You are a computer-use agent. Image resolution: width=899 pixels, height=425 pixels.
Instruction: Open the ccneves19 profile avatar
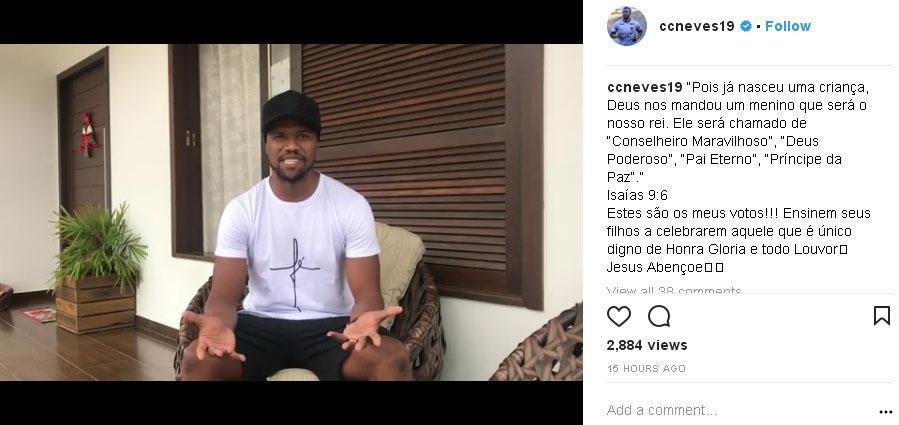tap(627, 26)
